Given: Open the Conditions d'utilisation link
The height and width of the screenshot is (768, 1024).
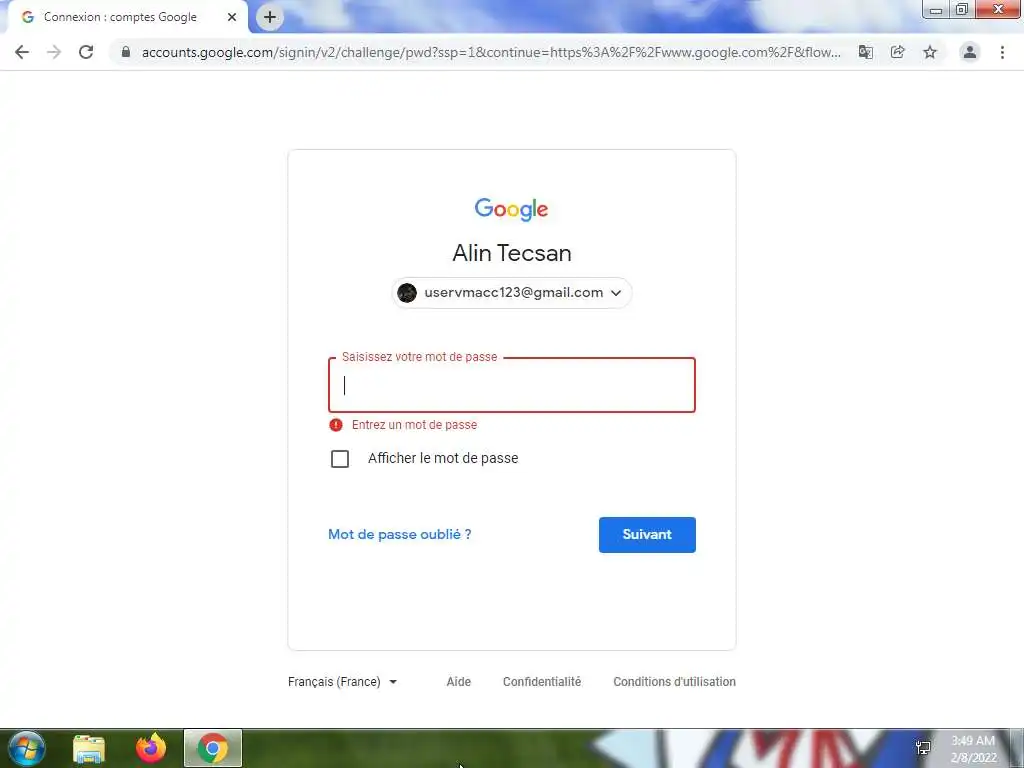Looking at the screenshot, I should 675,682.
